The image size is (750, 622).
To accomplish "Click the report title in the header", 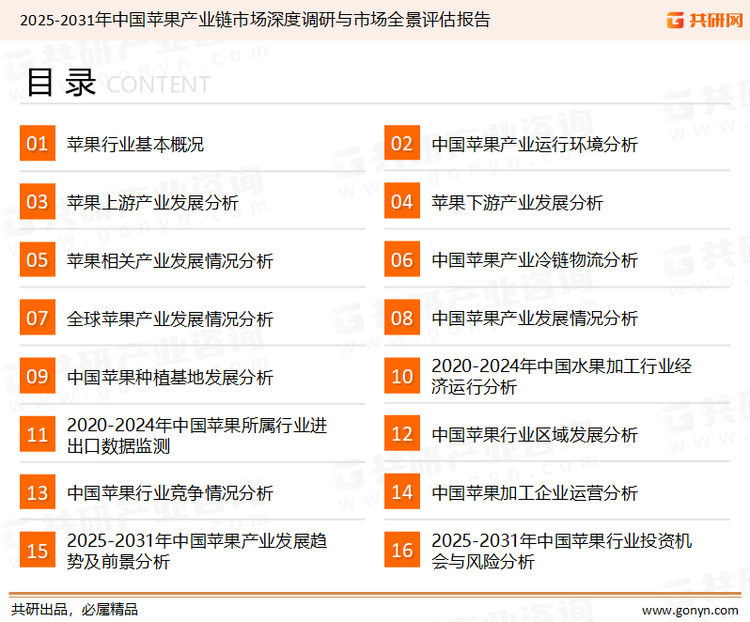I will (255, 20).
